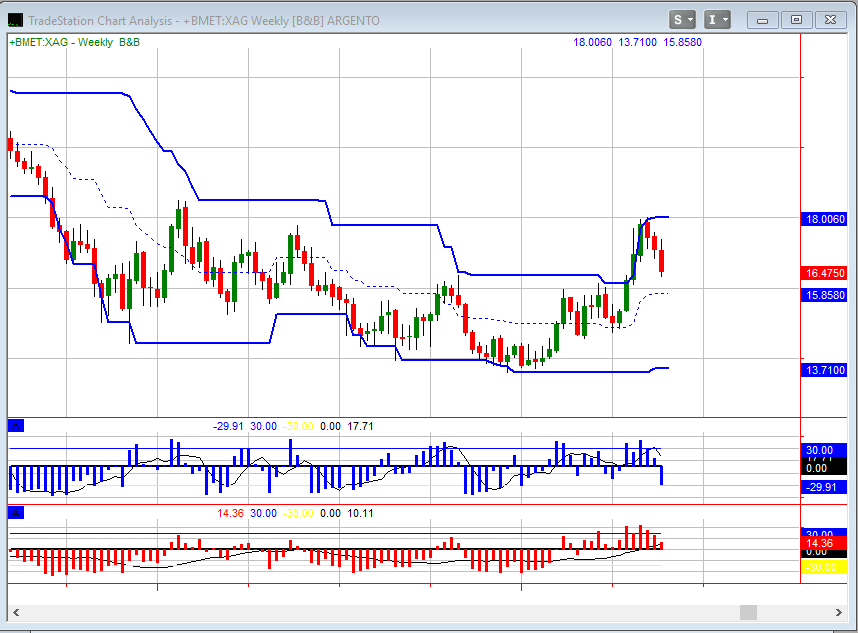Maximize the Chart Analysis window

(796, 20)
